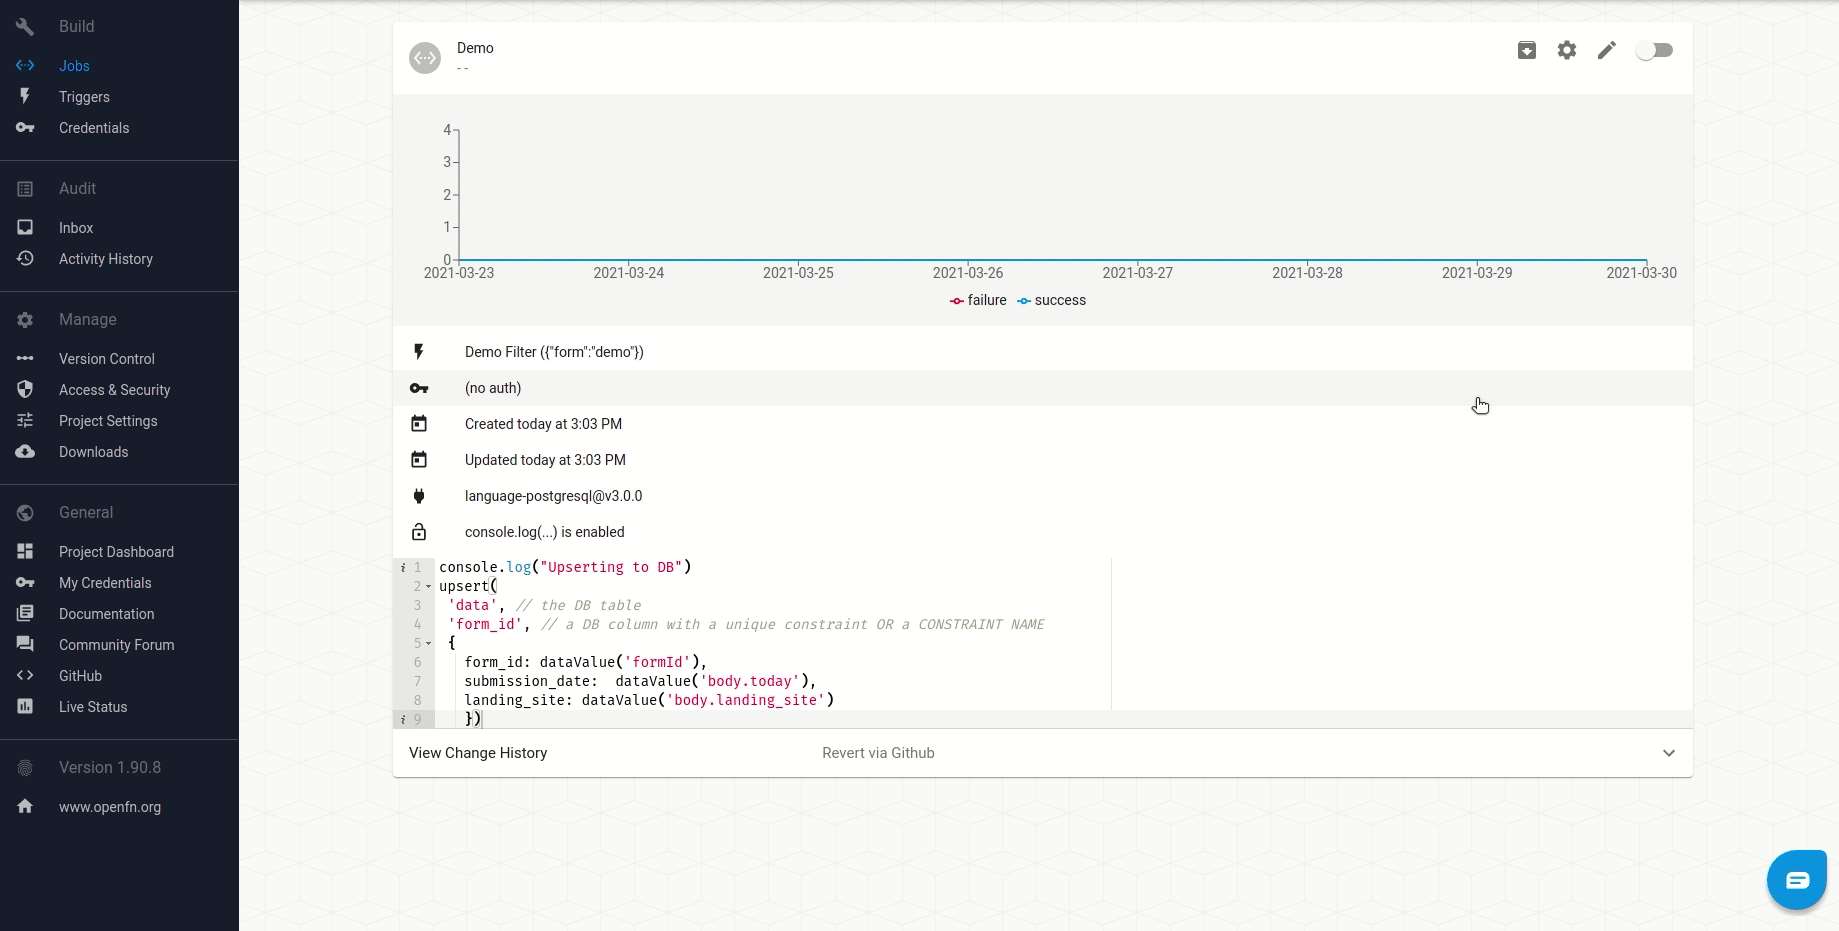Viewport: 1839px width, 931px height.
Task: Click the pencil edit job icon
Action: click(1607, 50)
